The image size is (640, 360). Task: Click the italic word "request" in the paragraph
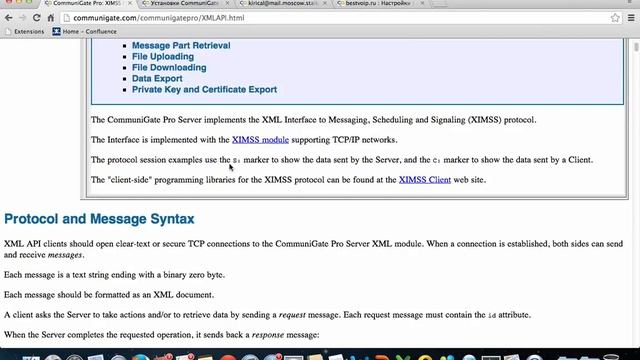[292, 315]
